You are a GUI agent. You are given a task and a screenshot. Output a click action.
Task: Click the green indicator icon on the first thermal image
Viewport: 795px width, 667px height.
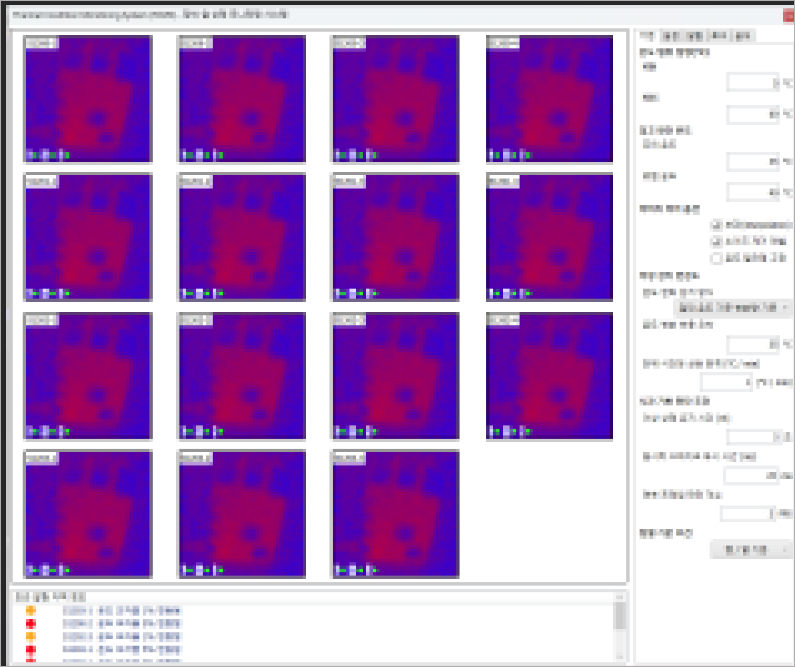click(65, 155)
